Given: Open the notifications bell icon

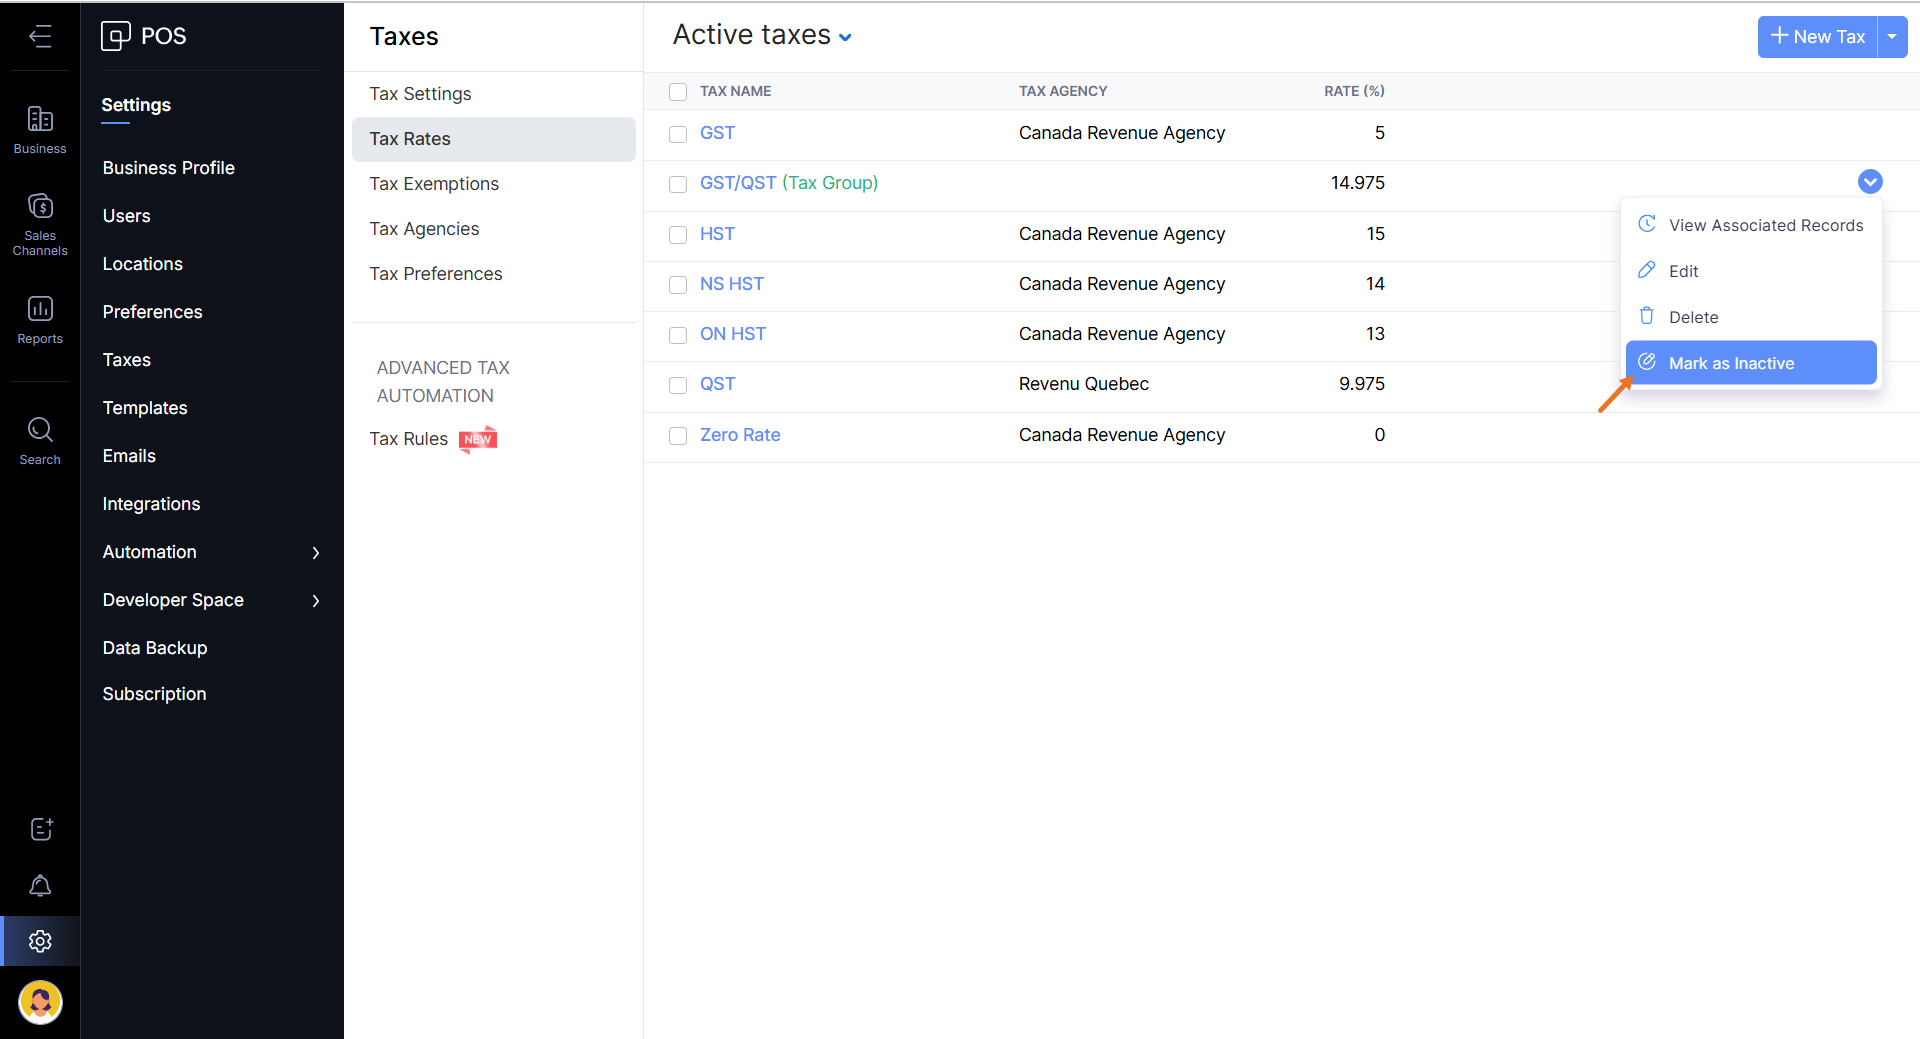Looking at the screenshot, I should click(40, 886).
